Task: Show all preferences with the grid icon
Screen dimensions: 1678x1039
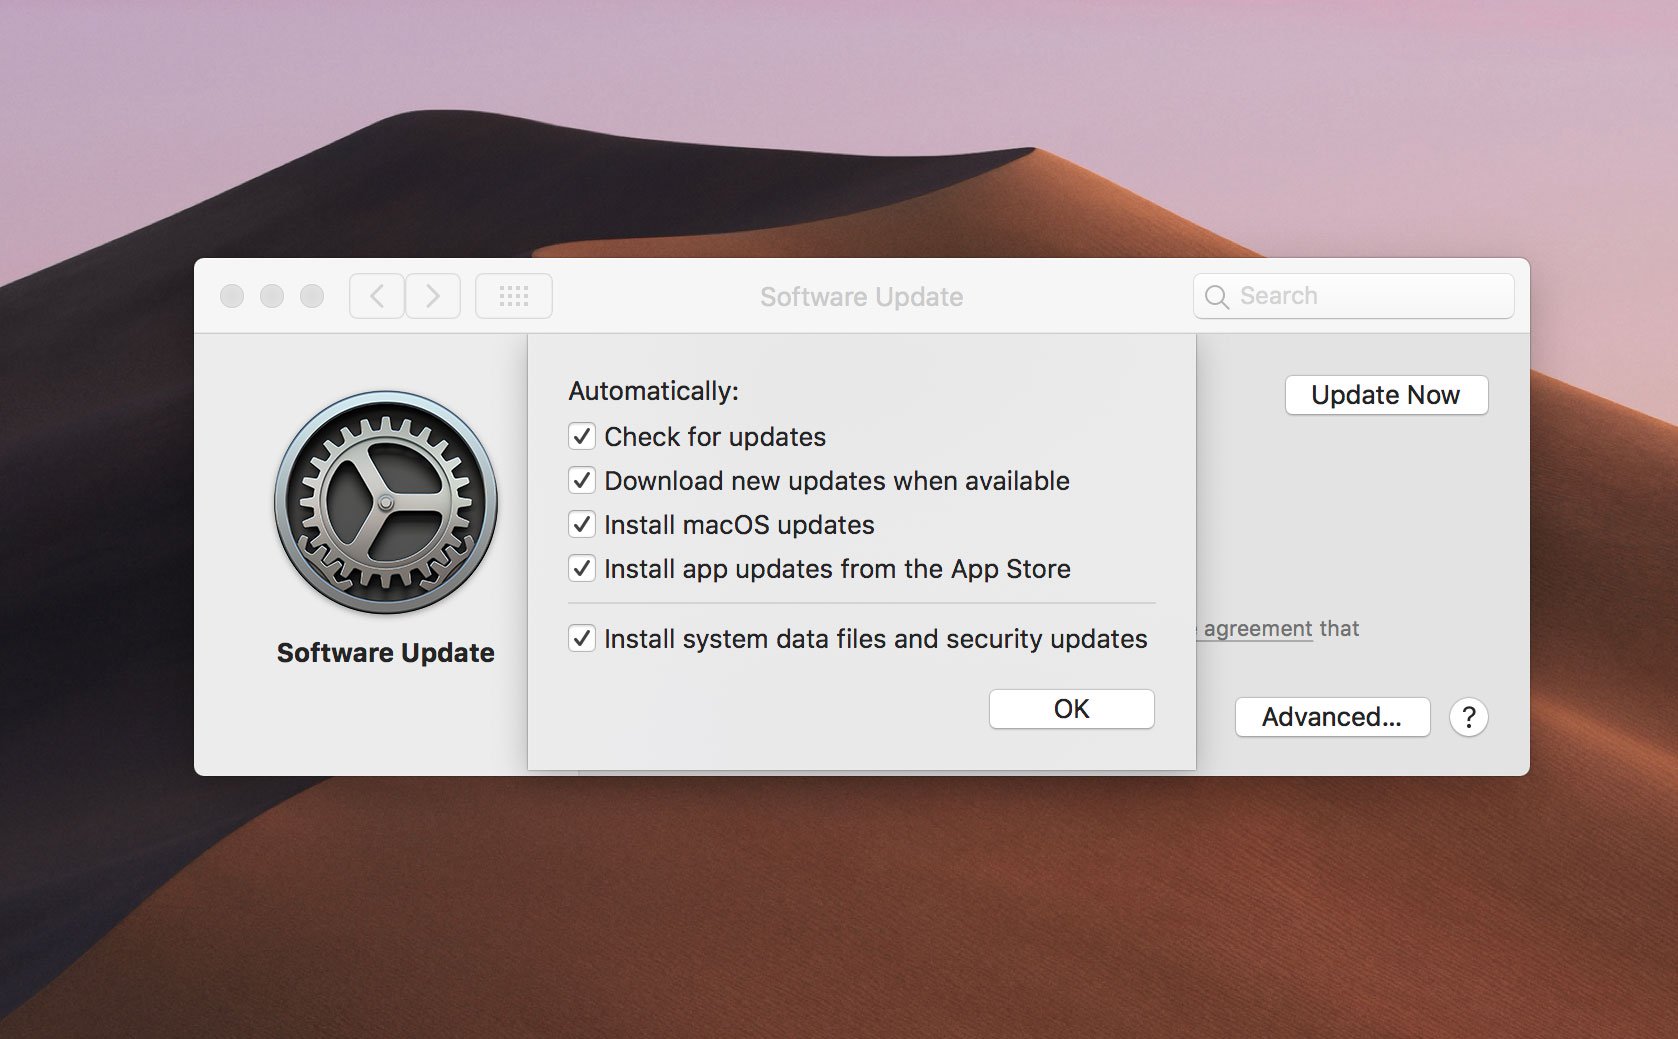Action: click(514, 296)
